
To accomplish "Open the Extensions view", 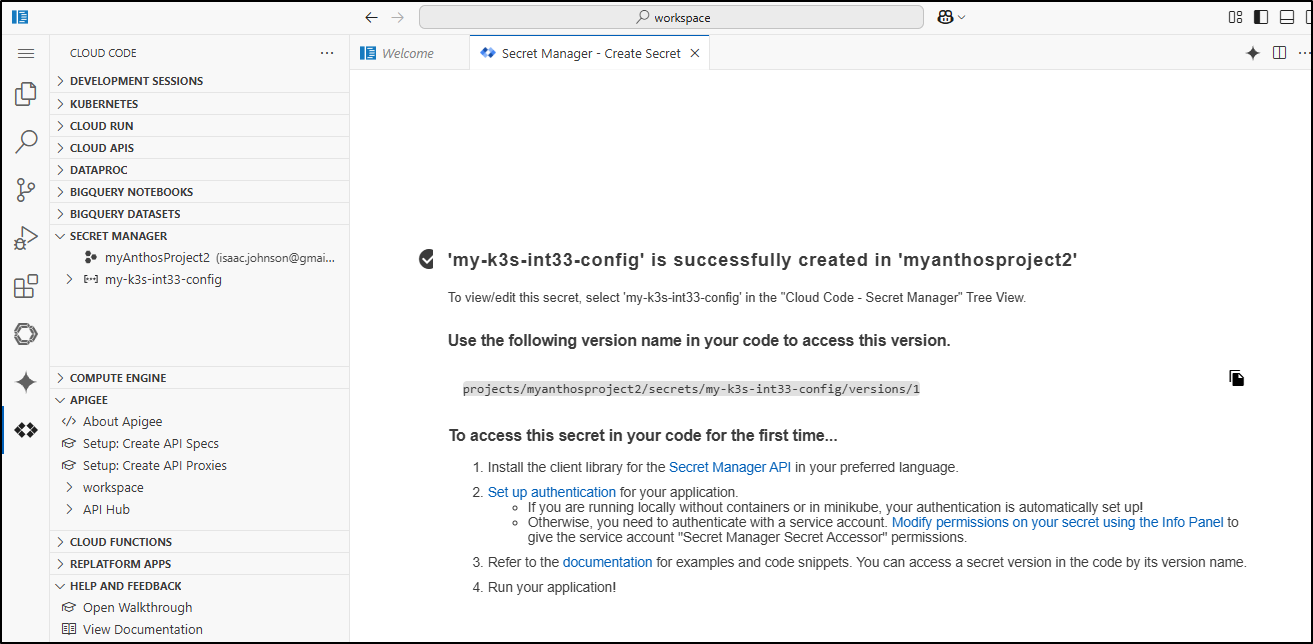I will pyautogui.click(x=26, y=287).
